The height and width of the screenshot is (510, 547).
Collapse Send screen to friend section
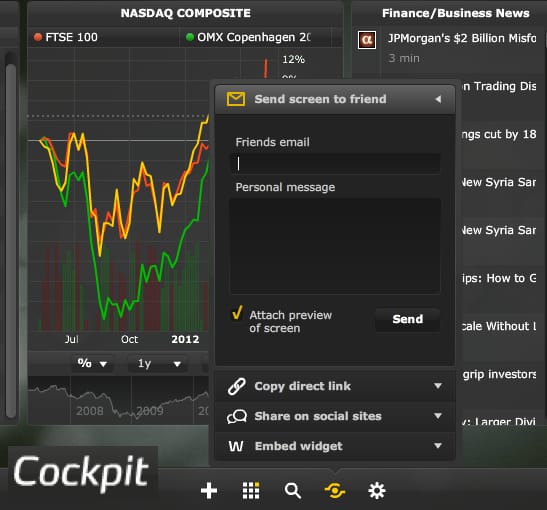[438, 99]
